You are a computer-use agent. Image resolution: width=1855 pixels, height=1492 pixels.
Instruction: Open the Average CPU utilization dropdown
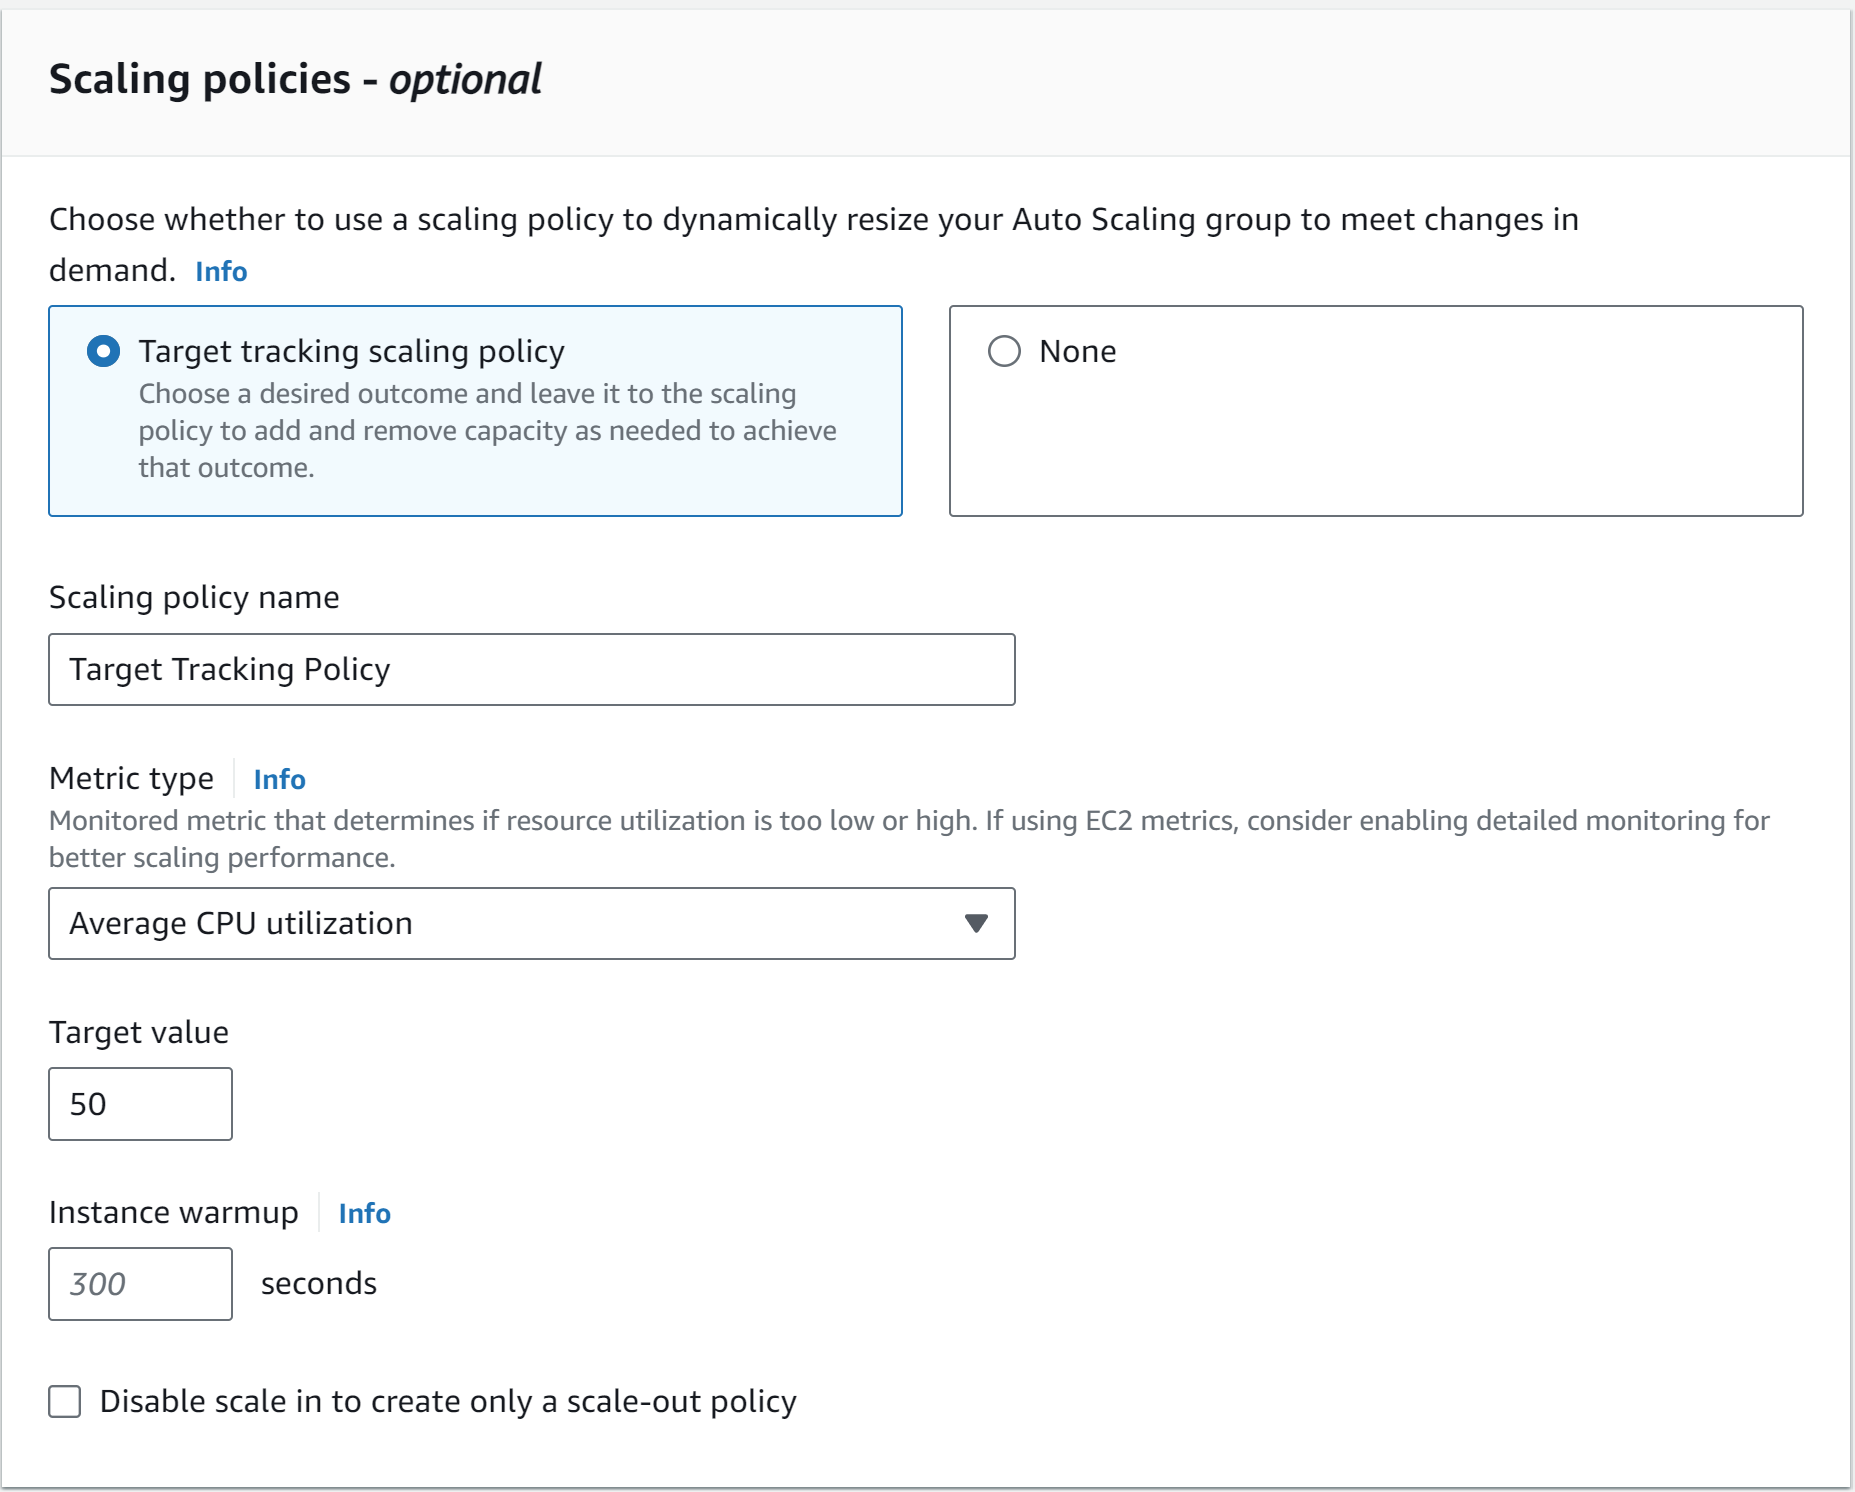[532, 923]
